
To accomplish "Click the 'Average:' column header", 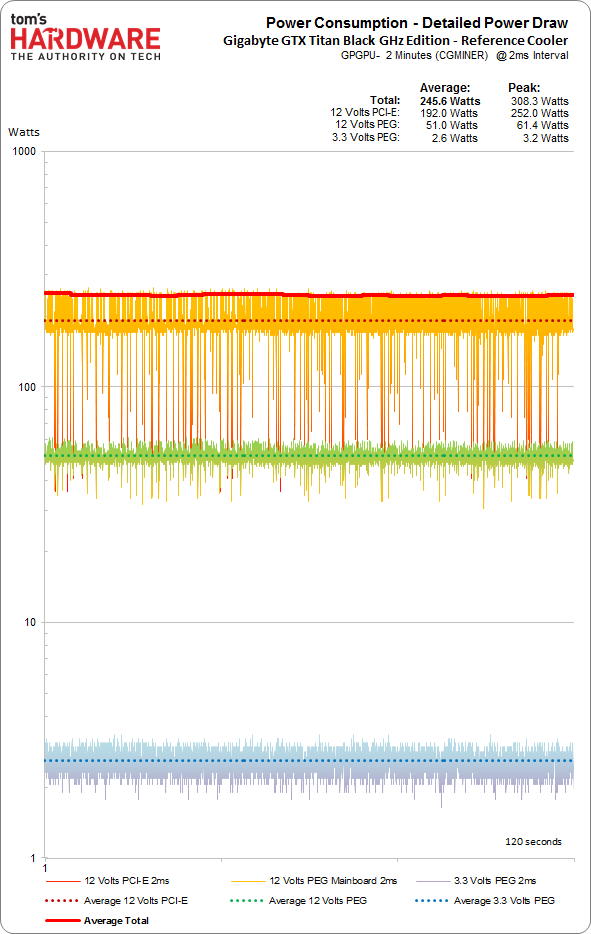I will [445, 88].
